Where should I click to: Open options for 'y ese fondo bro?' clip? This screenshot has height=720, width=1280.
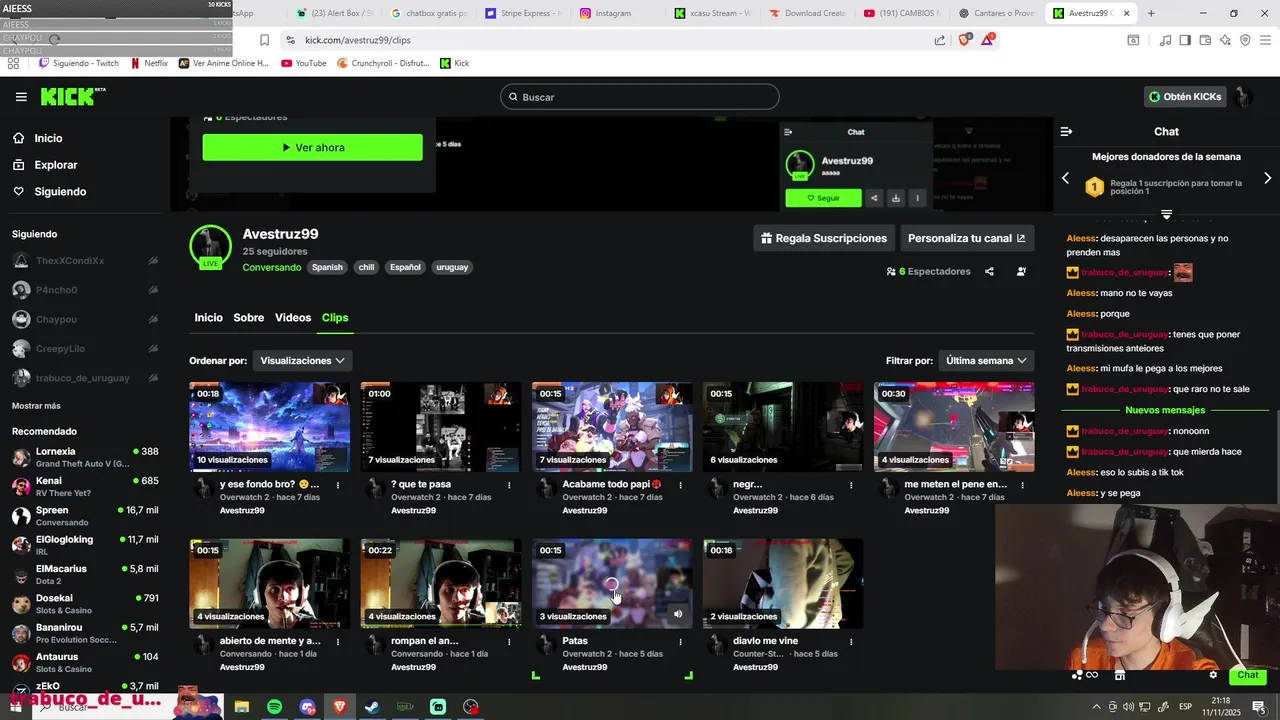tap(338, 485)
